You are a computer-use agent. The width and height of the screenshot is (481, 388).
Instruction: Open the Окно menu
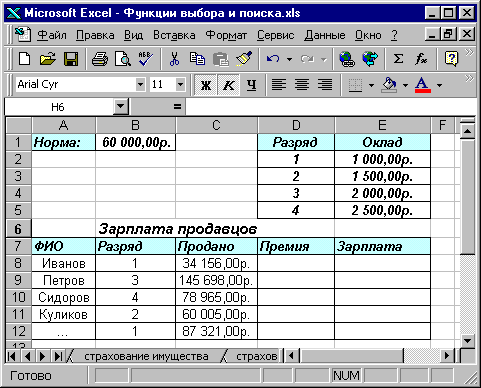tap(368, 35)
